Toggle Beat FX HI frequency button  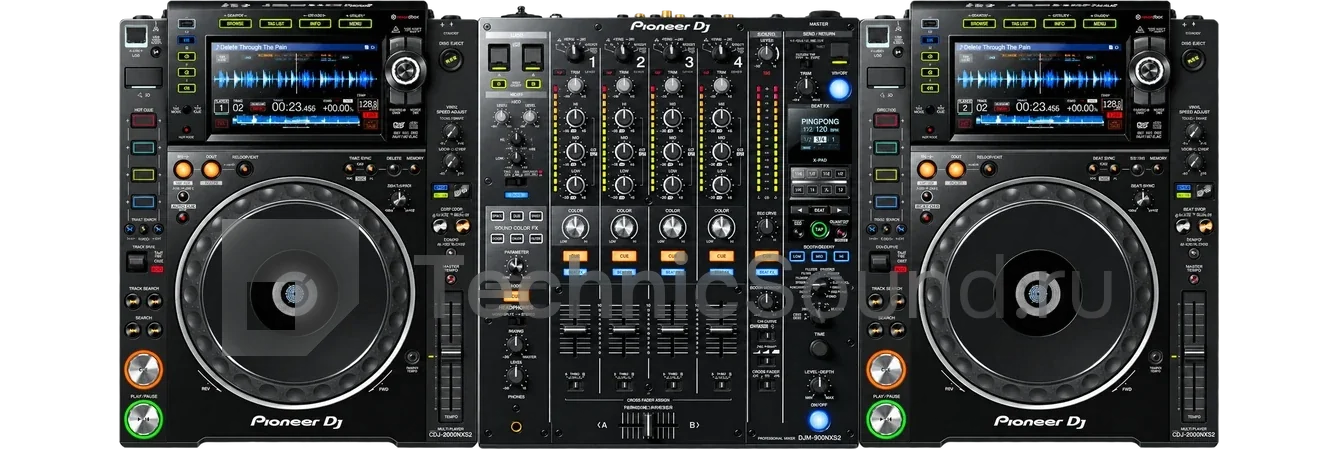click(x=840, y=256)
